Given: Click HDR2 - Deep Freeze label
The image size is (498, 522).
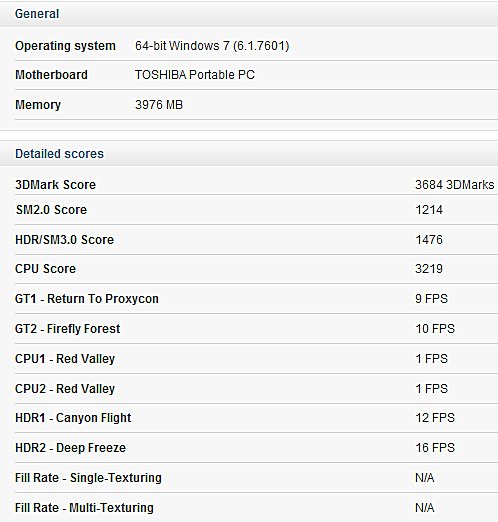Looking at the screenshot, I should coord(70,448).
